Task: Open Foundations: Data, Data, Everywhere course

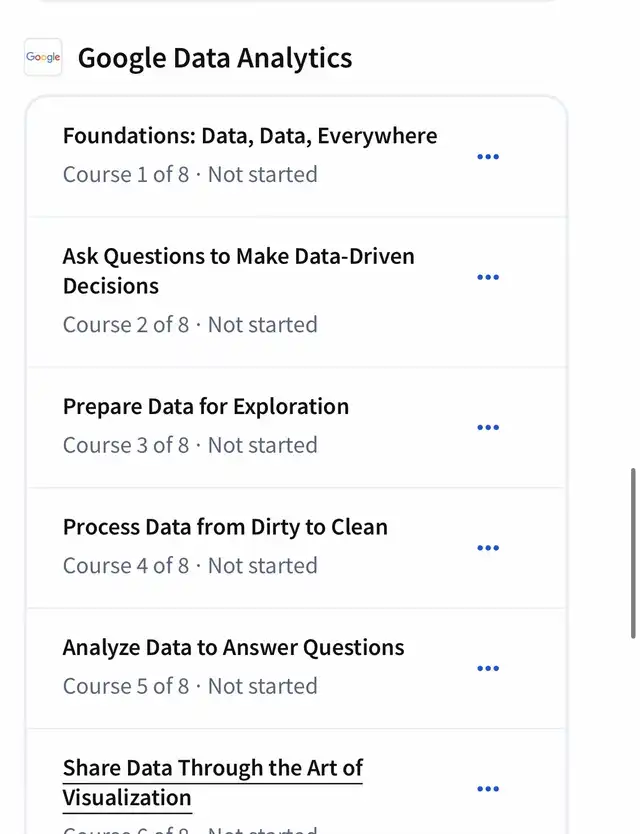Action: point(249,136)
